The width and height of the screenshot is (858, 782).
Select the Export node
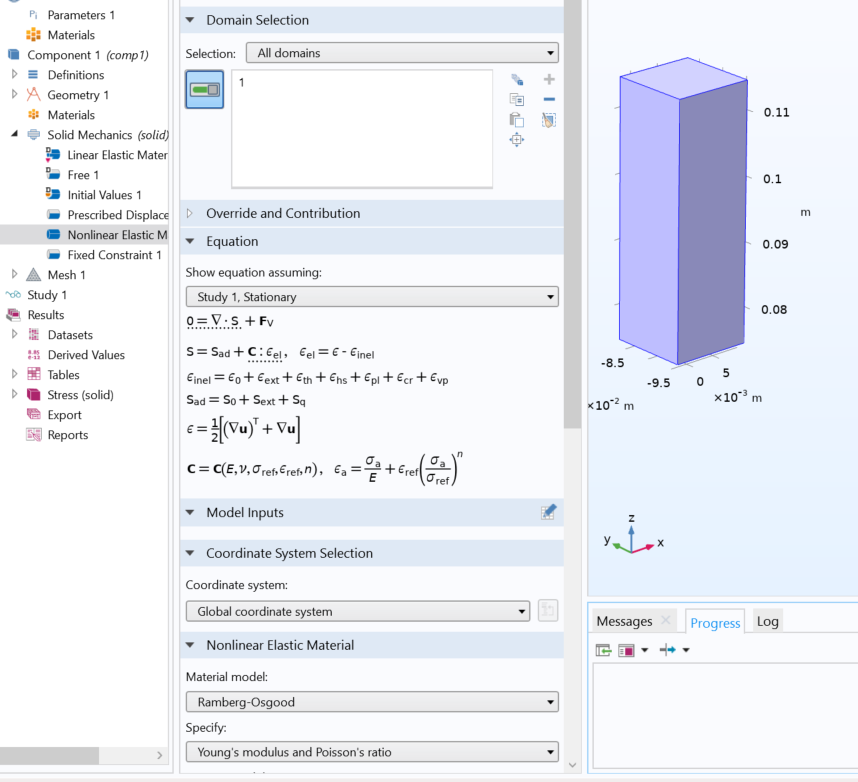coord(65,415)
